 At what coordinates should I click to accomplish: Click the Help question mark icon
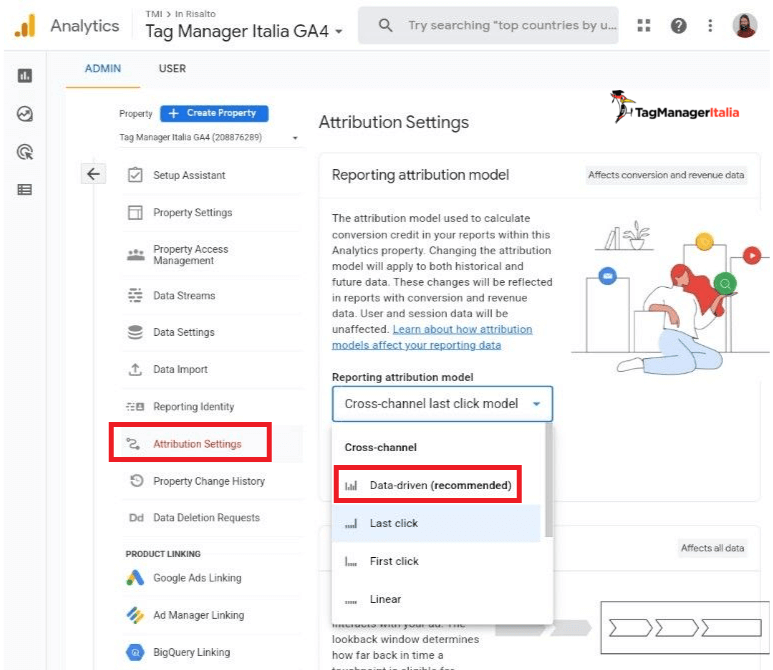coord(678,25)
